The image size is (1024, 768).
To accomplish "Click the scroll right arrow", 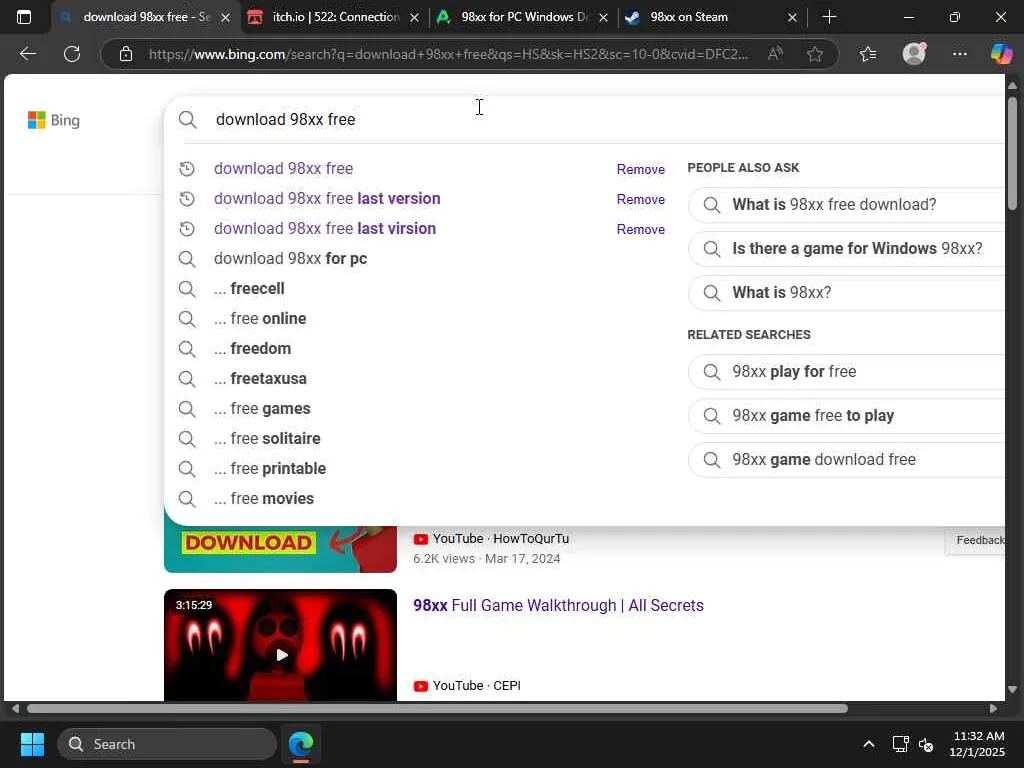I will [993, 709].
